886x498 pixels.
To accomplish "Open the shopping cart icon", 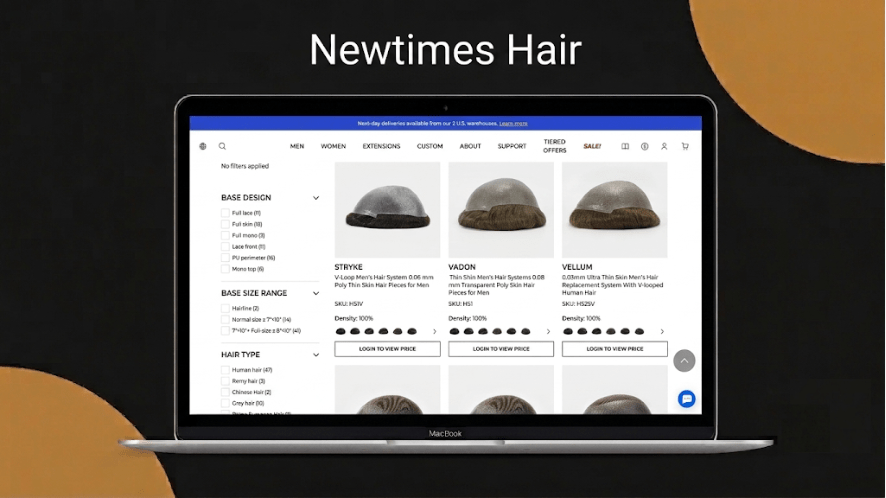I will coord(685,146).
